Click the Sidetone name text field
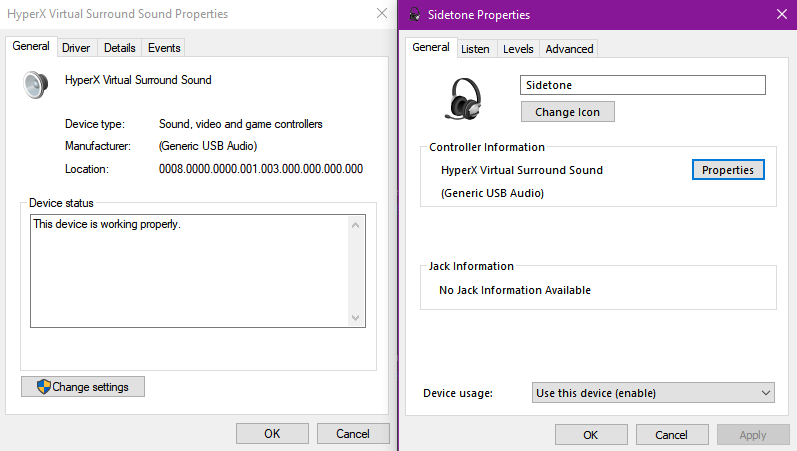This screenshot has height=451, width=797. (642, 85)
